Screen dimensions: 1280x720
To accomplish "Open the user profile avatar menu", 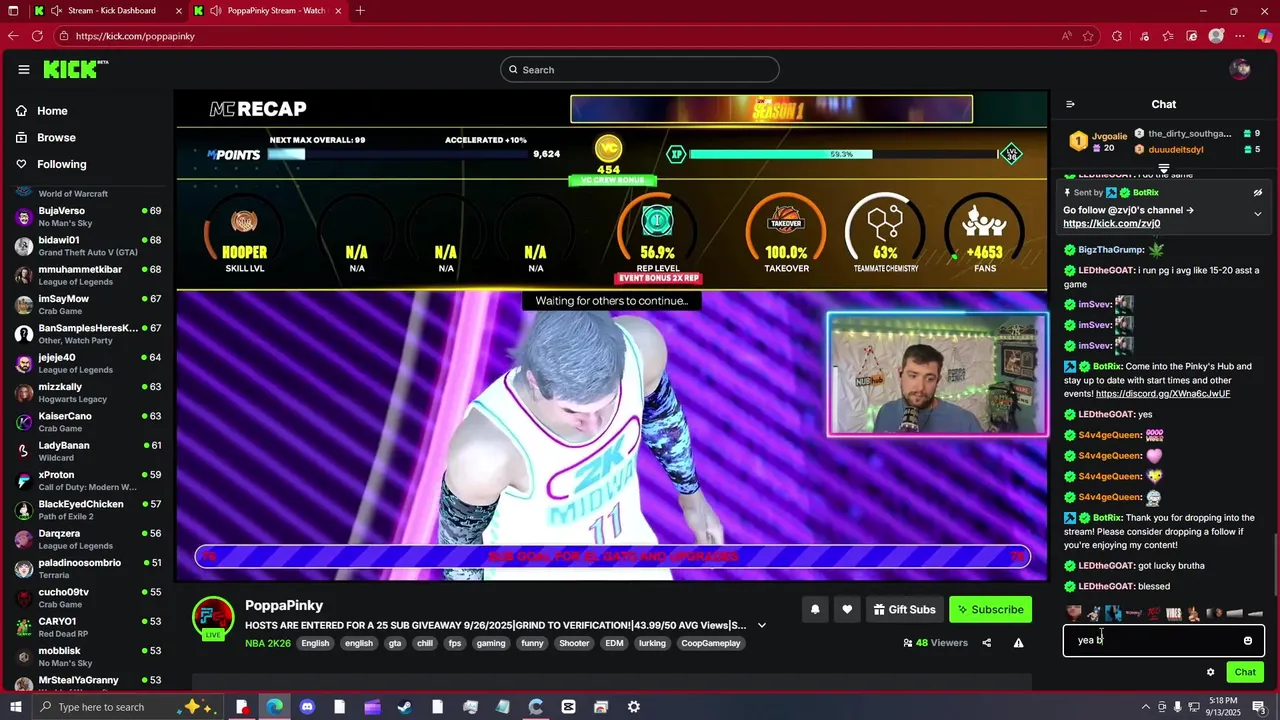I will pos(1240,69).
